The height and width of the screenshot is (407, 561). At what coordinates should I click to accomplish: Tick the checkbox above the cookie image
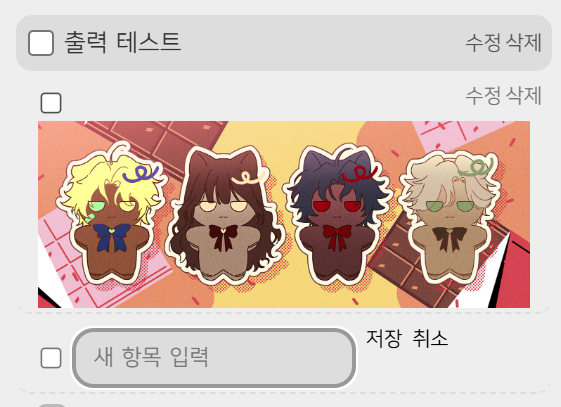click(51, 103)
